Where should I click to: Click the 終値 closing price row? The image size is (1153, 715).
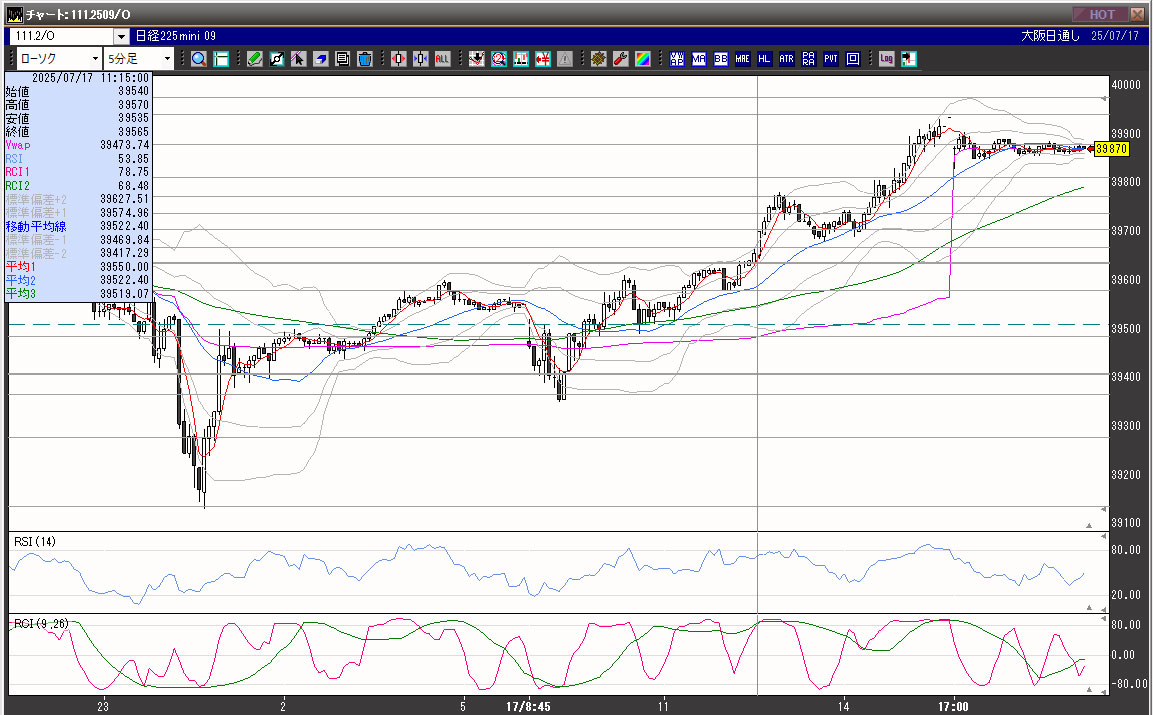point(77,132)
